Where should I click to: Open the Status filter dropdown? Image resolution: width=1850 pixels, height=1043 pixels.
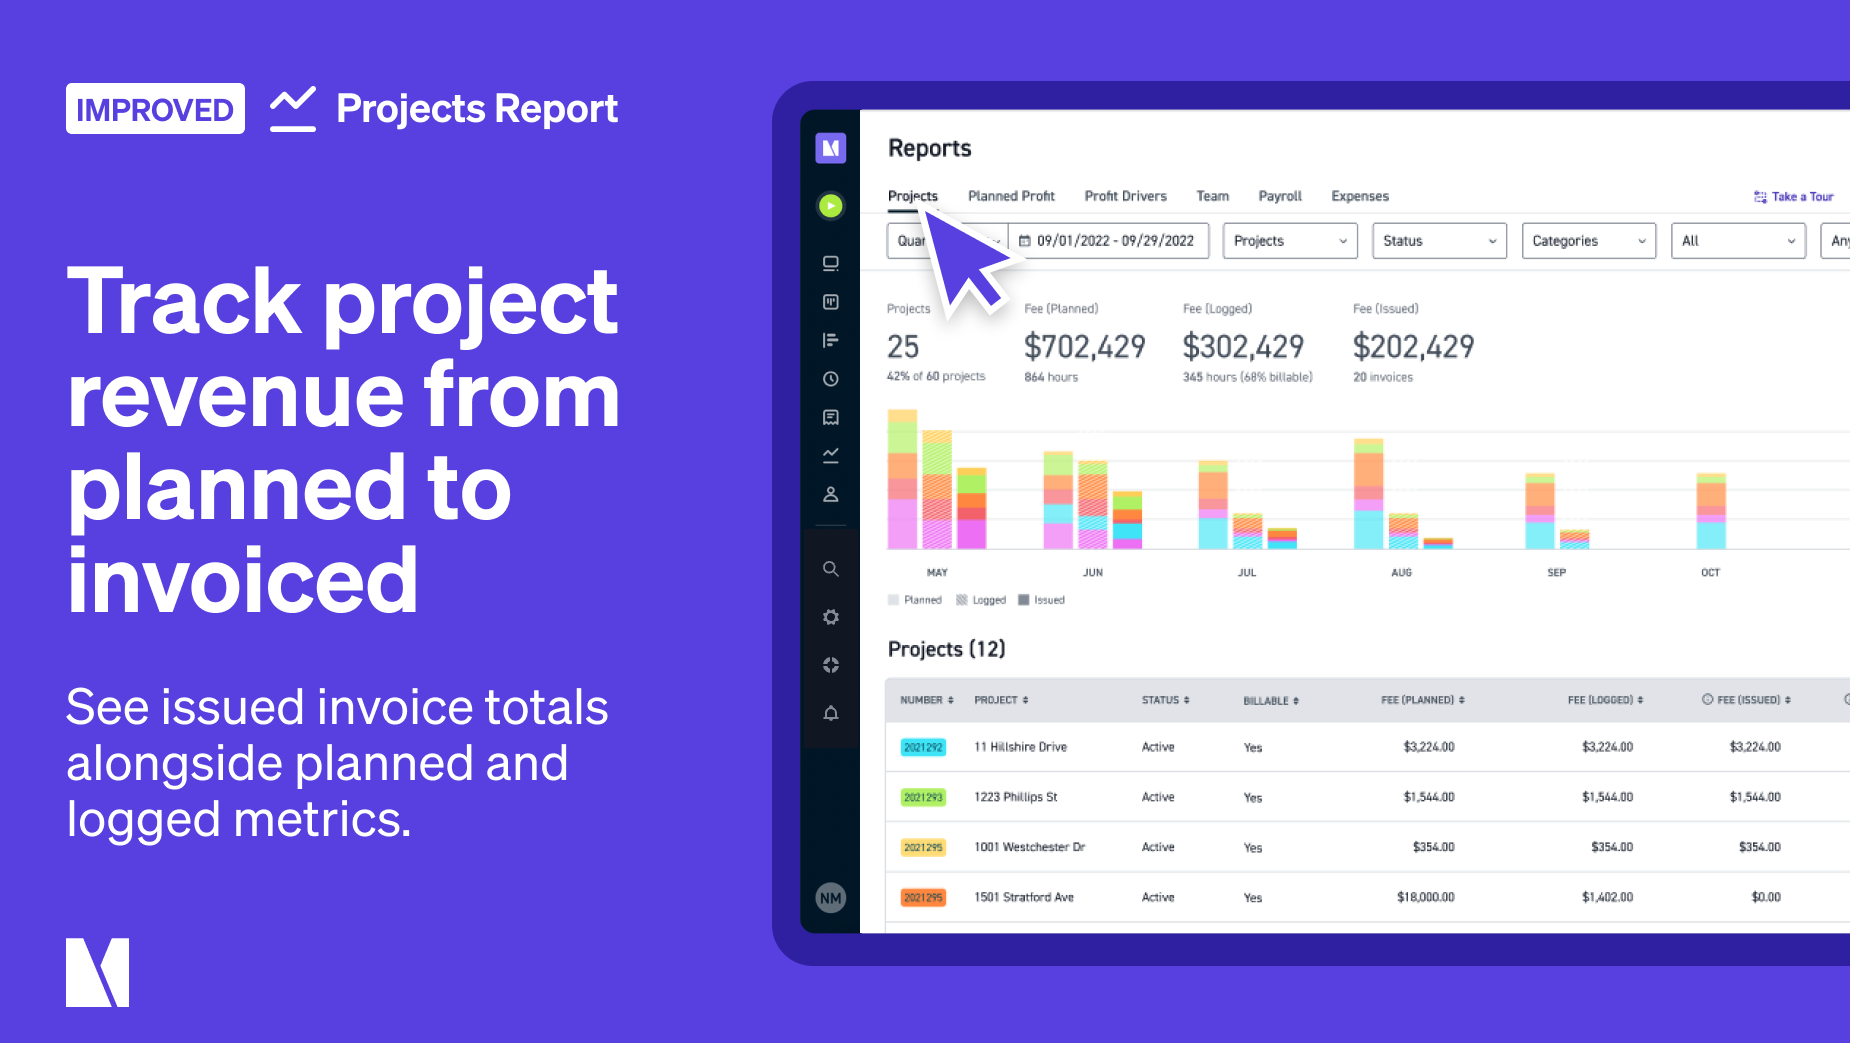coord(1439,241)
